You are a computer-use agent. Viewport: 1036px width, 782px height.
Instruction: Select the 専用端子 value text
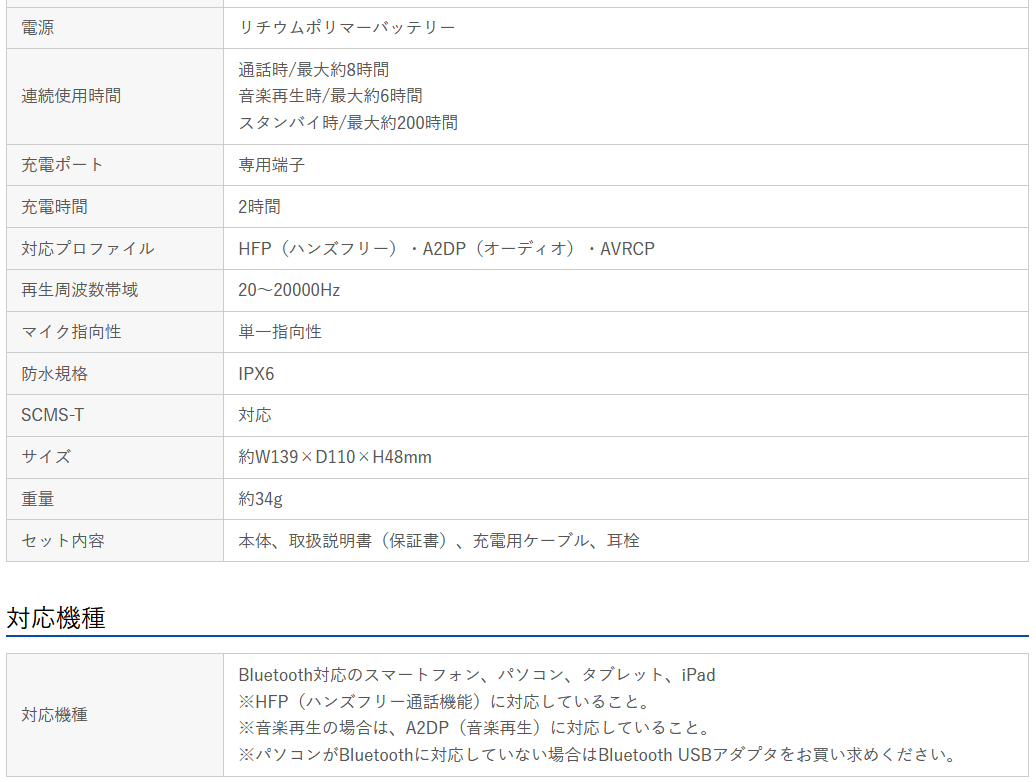pyautogui.click(x=271, y=165)
